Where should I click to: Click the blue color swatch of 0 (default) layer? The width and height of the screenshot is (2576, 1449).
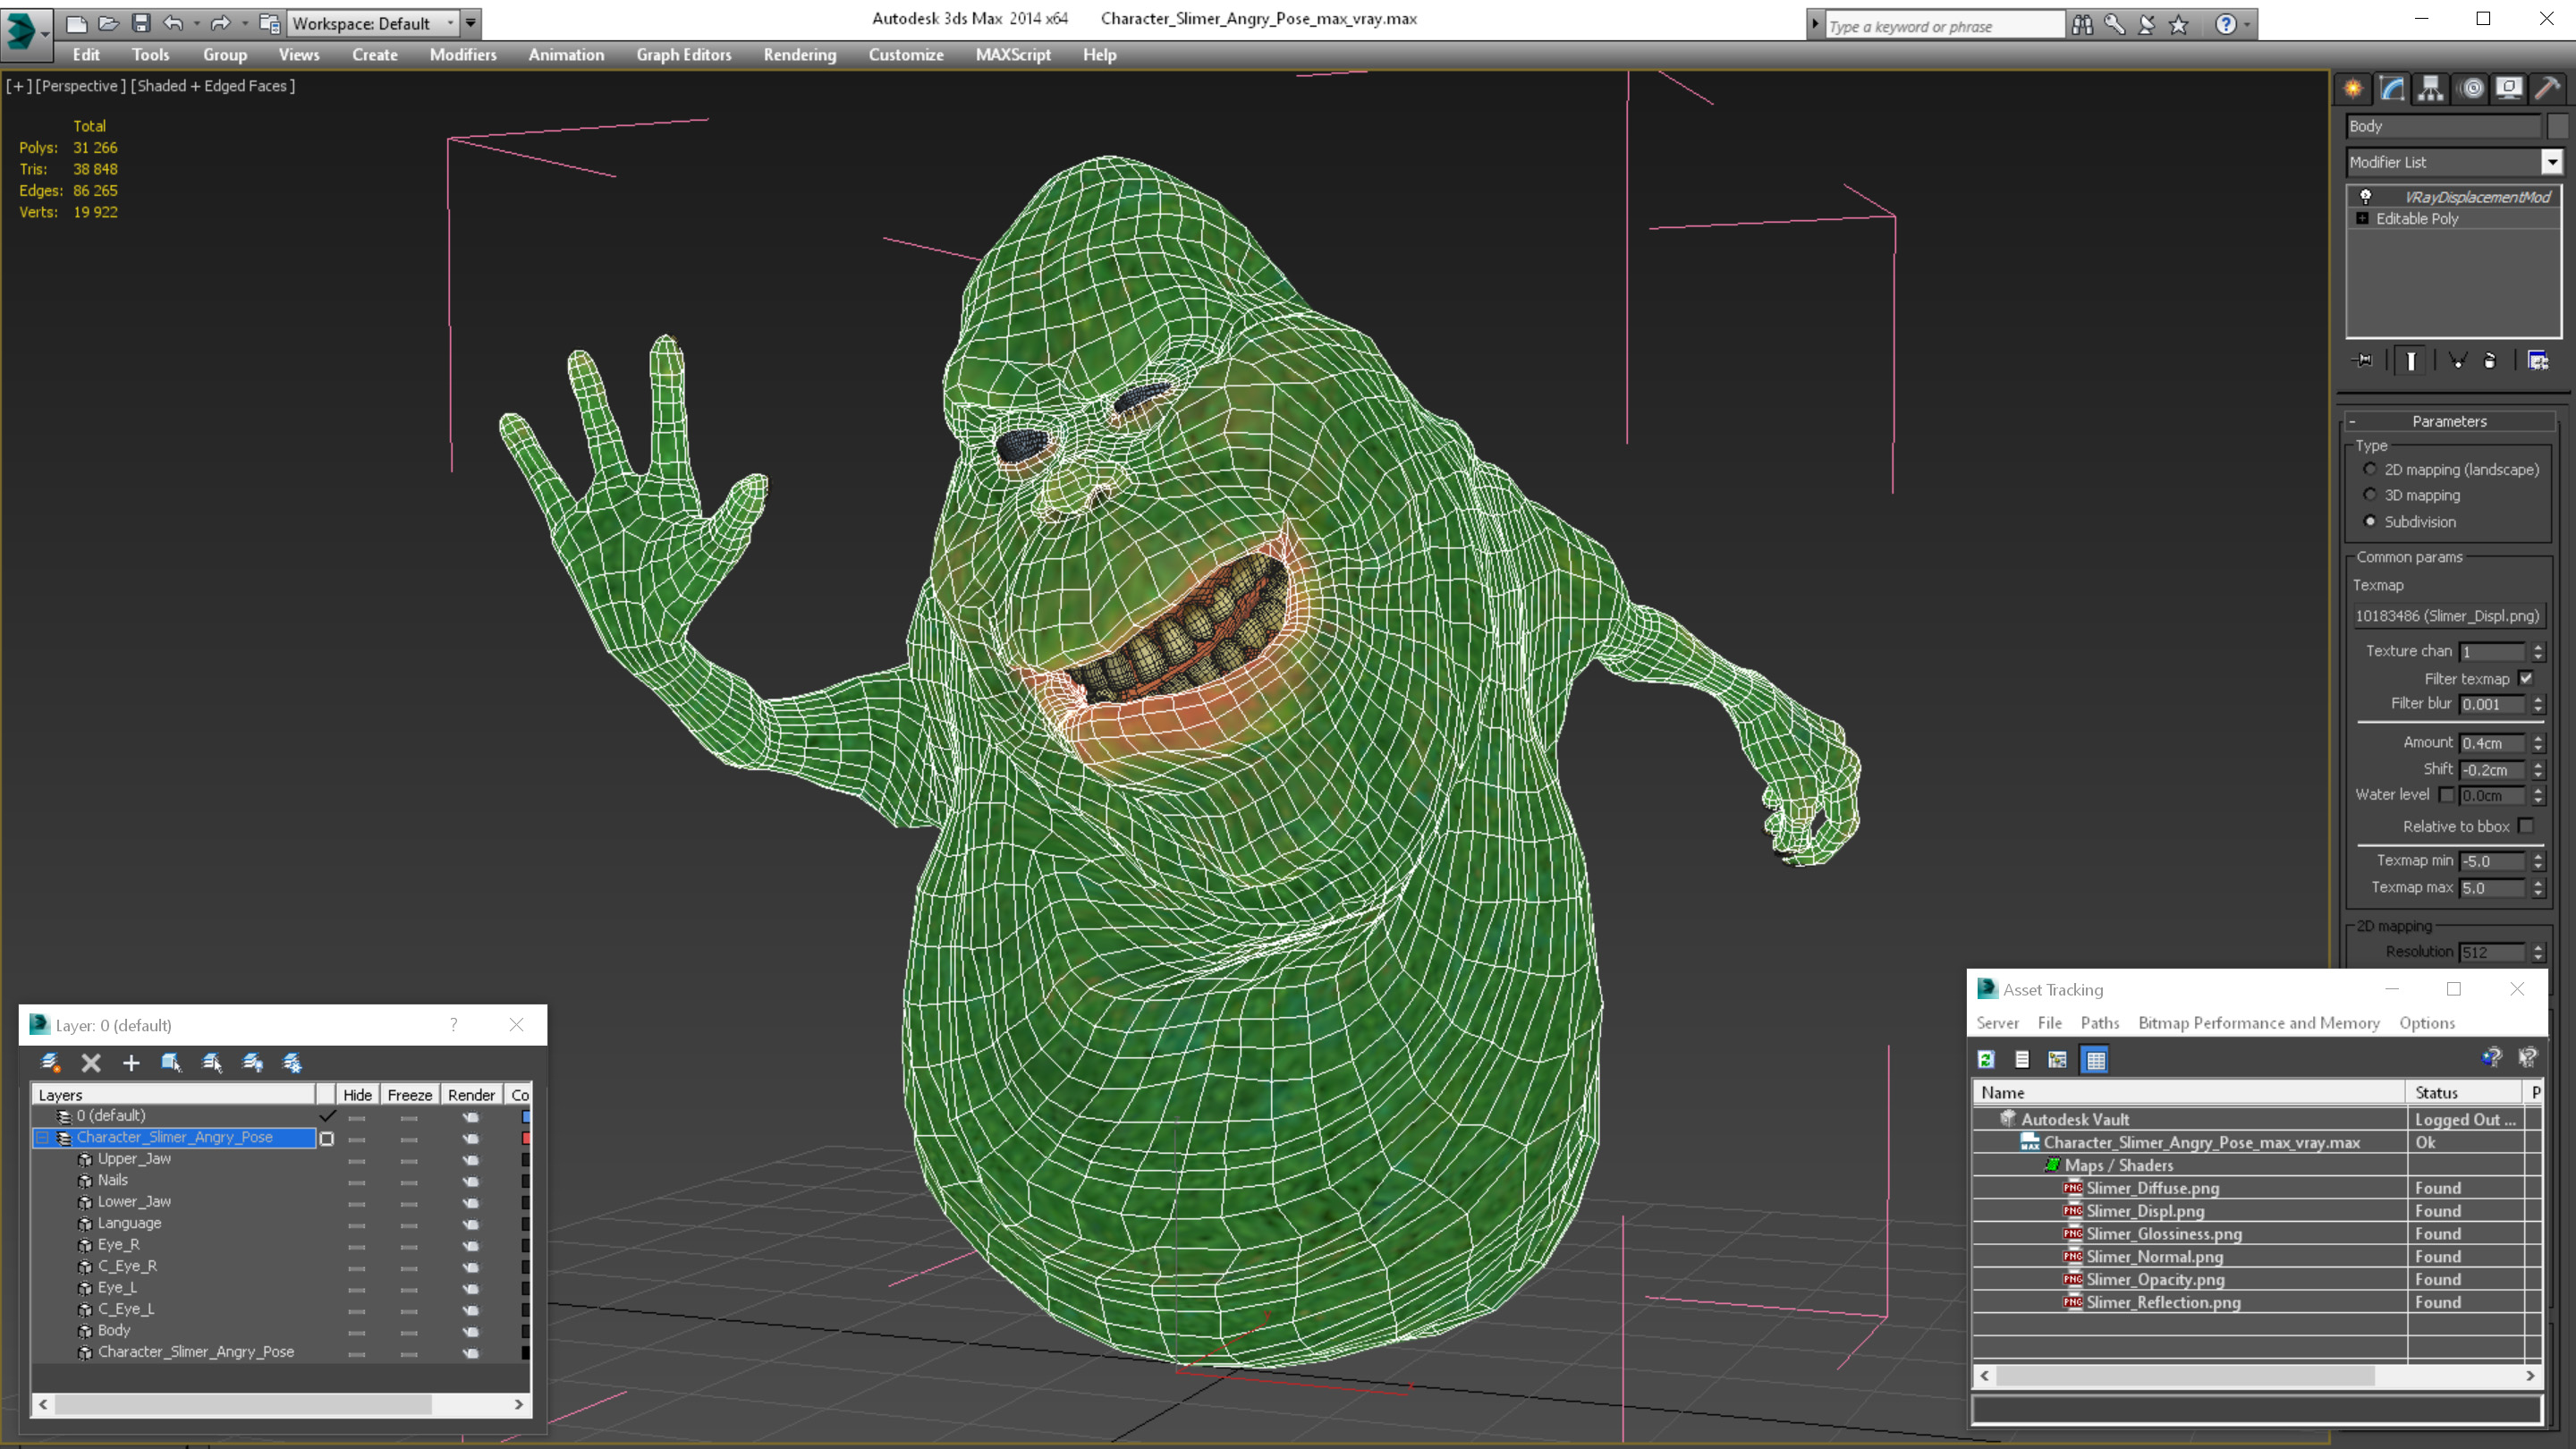pyautogui.click(x=526, y=1116)
